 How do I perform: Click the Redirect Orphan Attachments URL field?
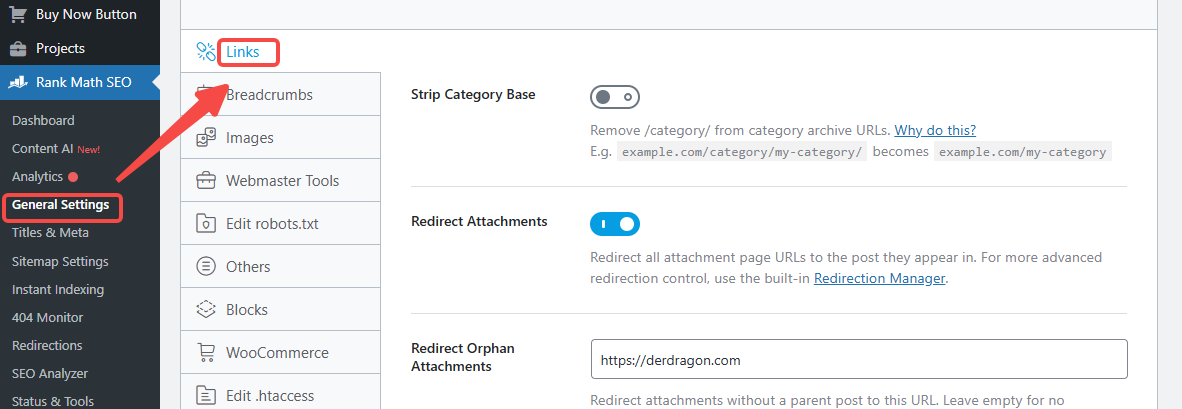pos(858,359)
